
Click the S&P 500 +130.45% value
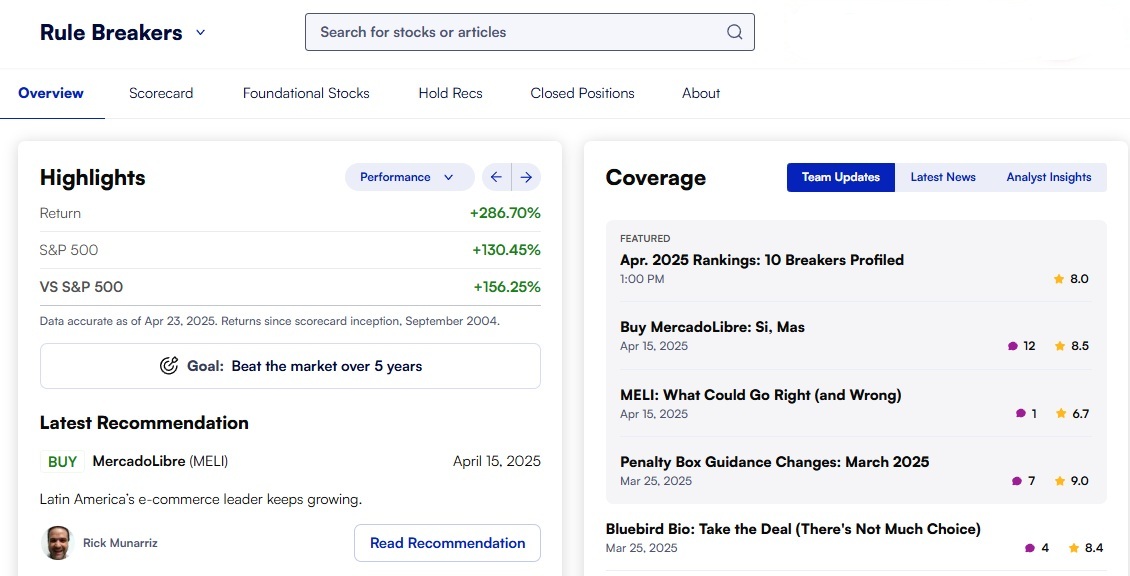(507, 250)
